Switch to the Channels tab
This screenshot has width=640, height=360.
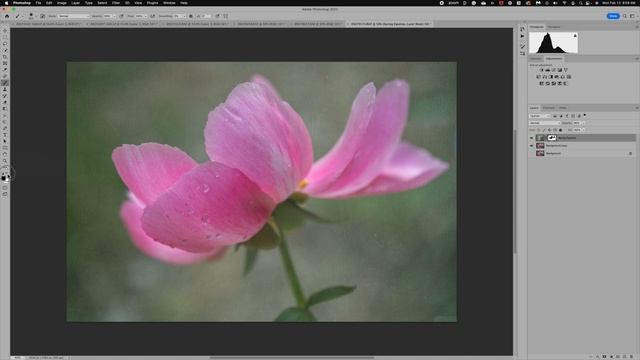(x=549, y=108)
